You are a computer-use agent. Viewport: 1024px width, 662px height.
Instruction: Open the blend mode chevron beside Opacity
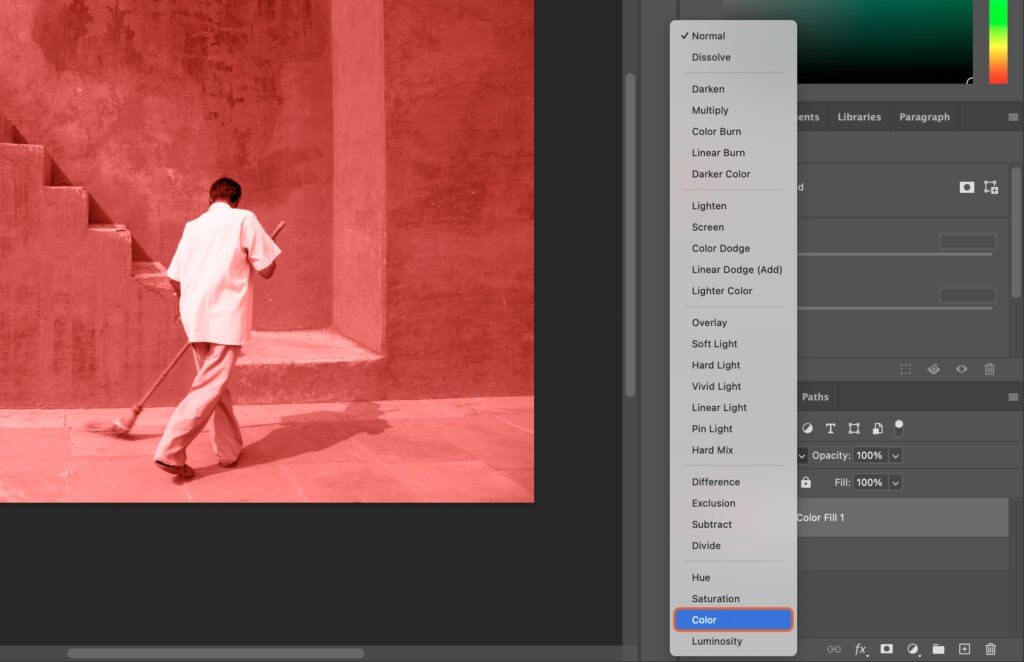coord(803,455)
